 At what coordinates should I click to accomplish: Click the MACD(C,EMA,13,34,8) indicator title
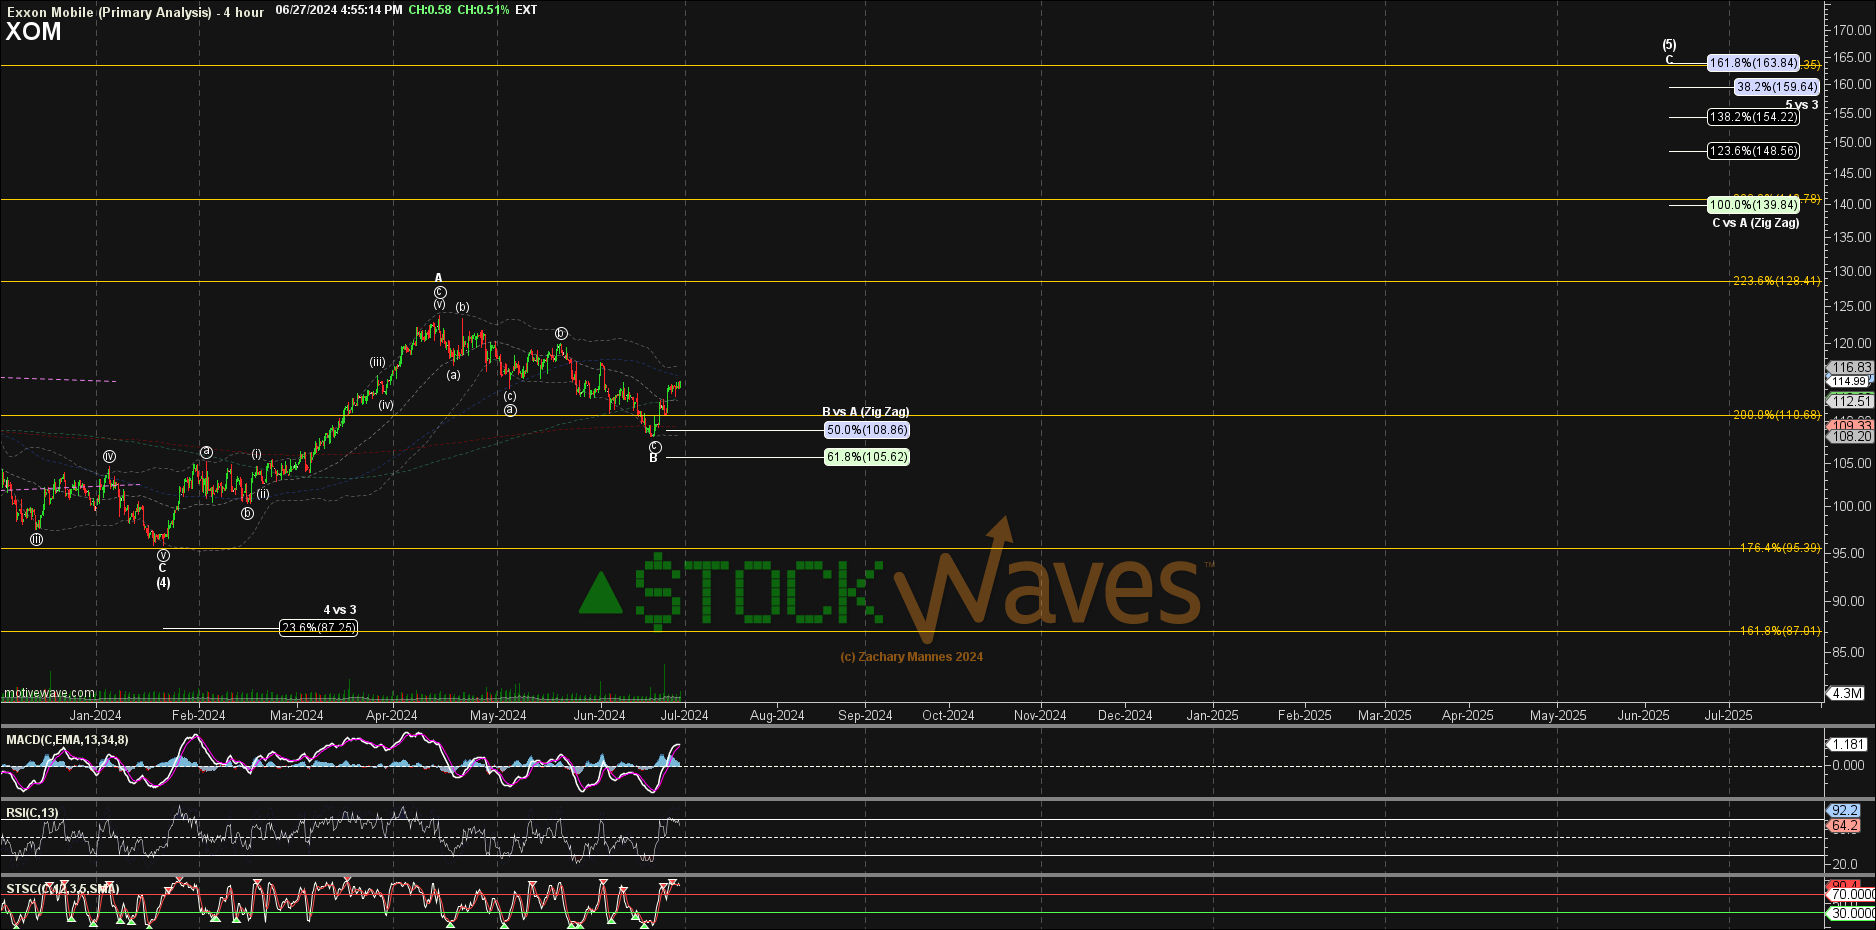pyautogui.click(x=67, y=740)
